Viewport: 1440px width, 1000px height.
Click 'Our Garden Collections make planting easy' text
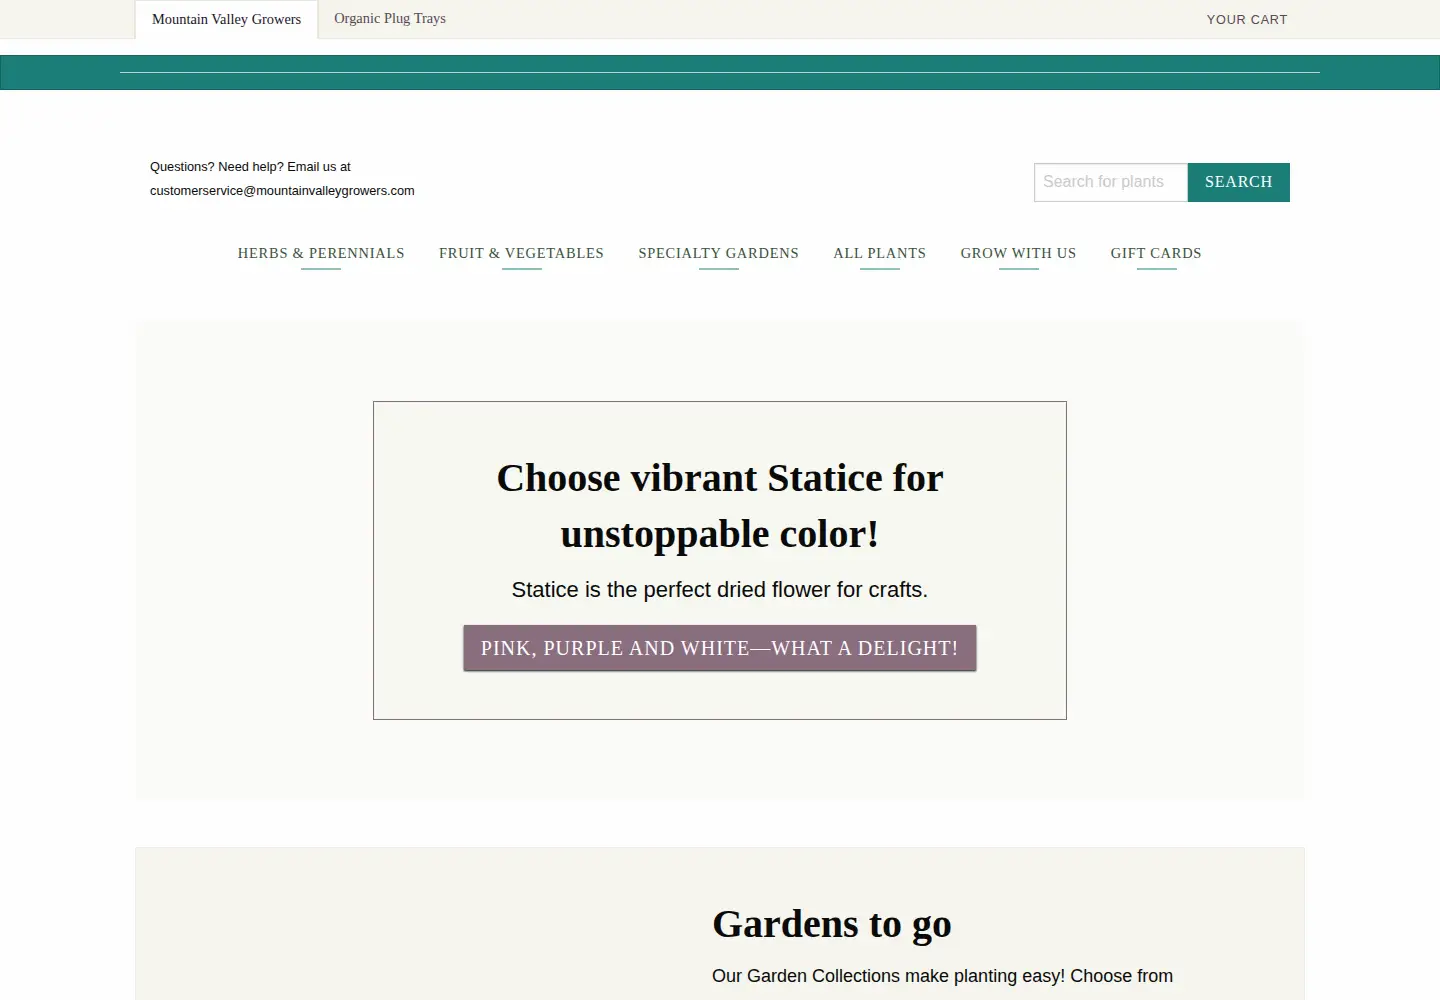888,976
